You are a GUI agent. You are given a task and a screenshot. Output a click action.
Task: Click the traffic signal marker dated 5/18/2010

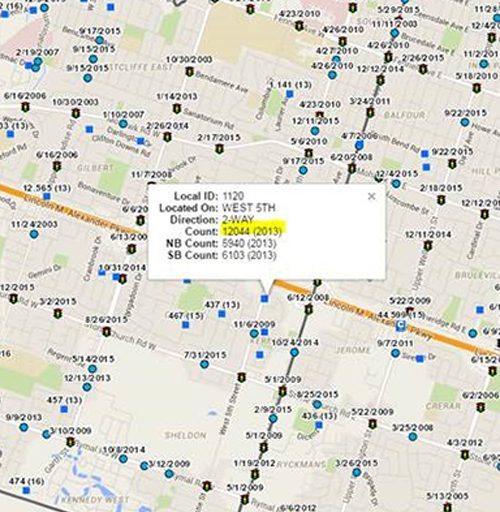coord(477,88)
